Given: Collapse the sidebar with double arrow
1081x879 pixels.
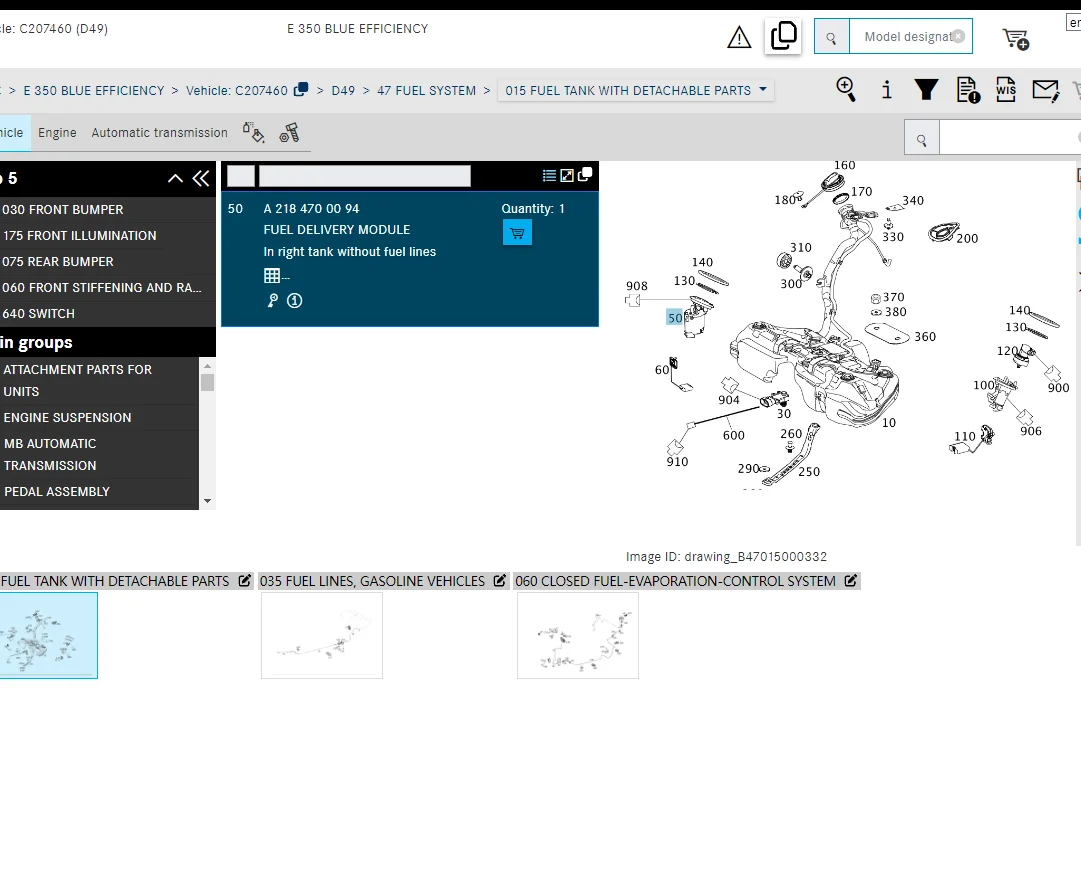Looking at the screenshot, I should 201,179.
